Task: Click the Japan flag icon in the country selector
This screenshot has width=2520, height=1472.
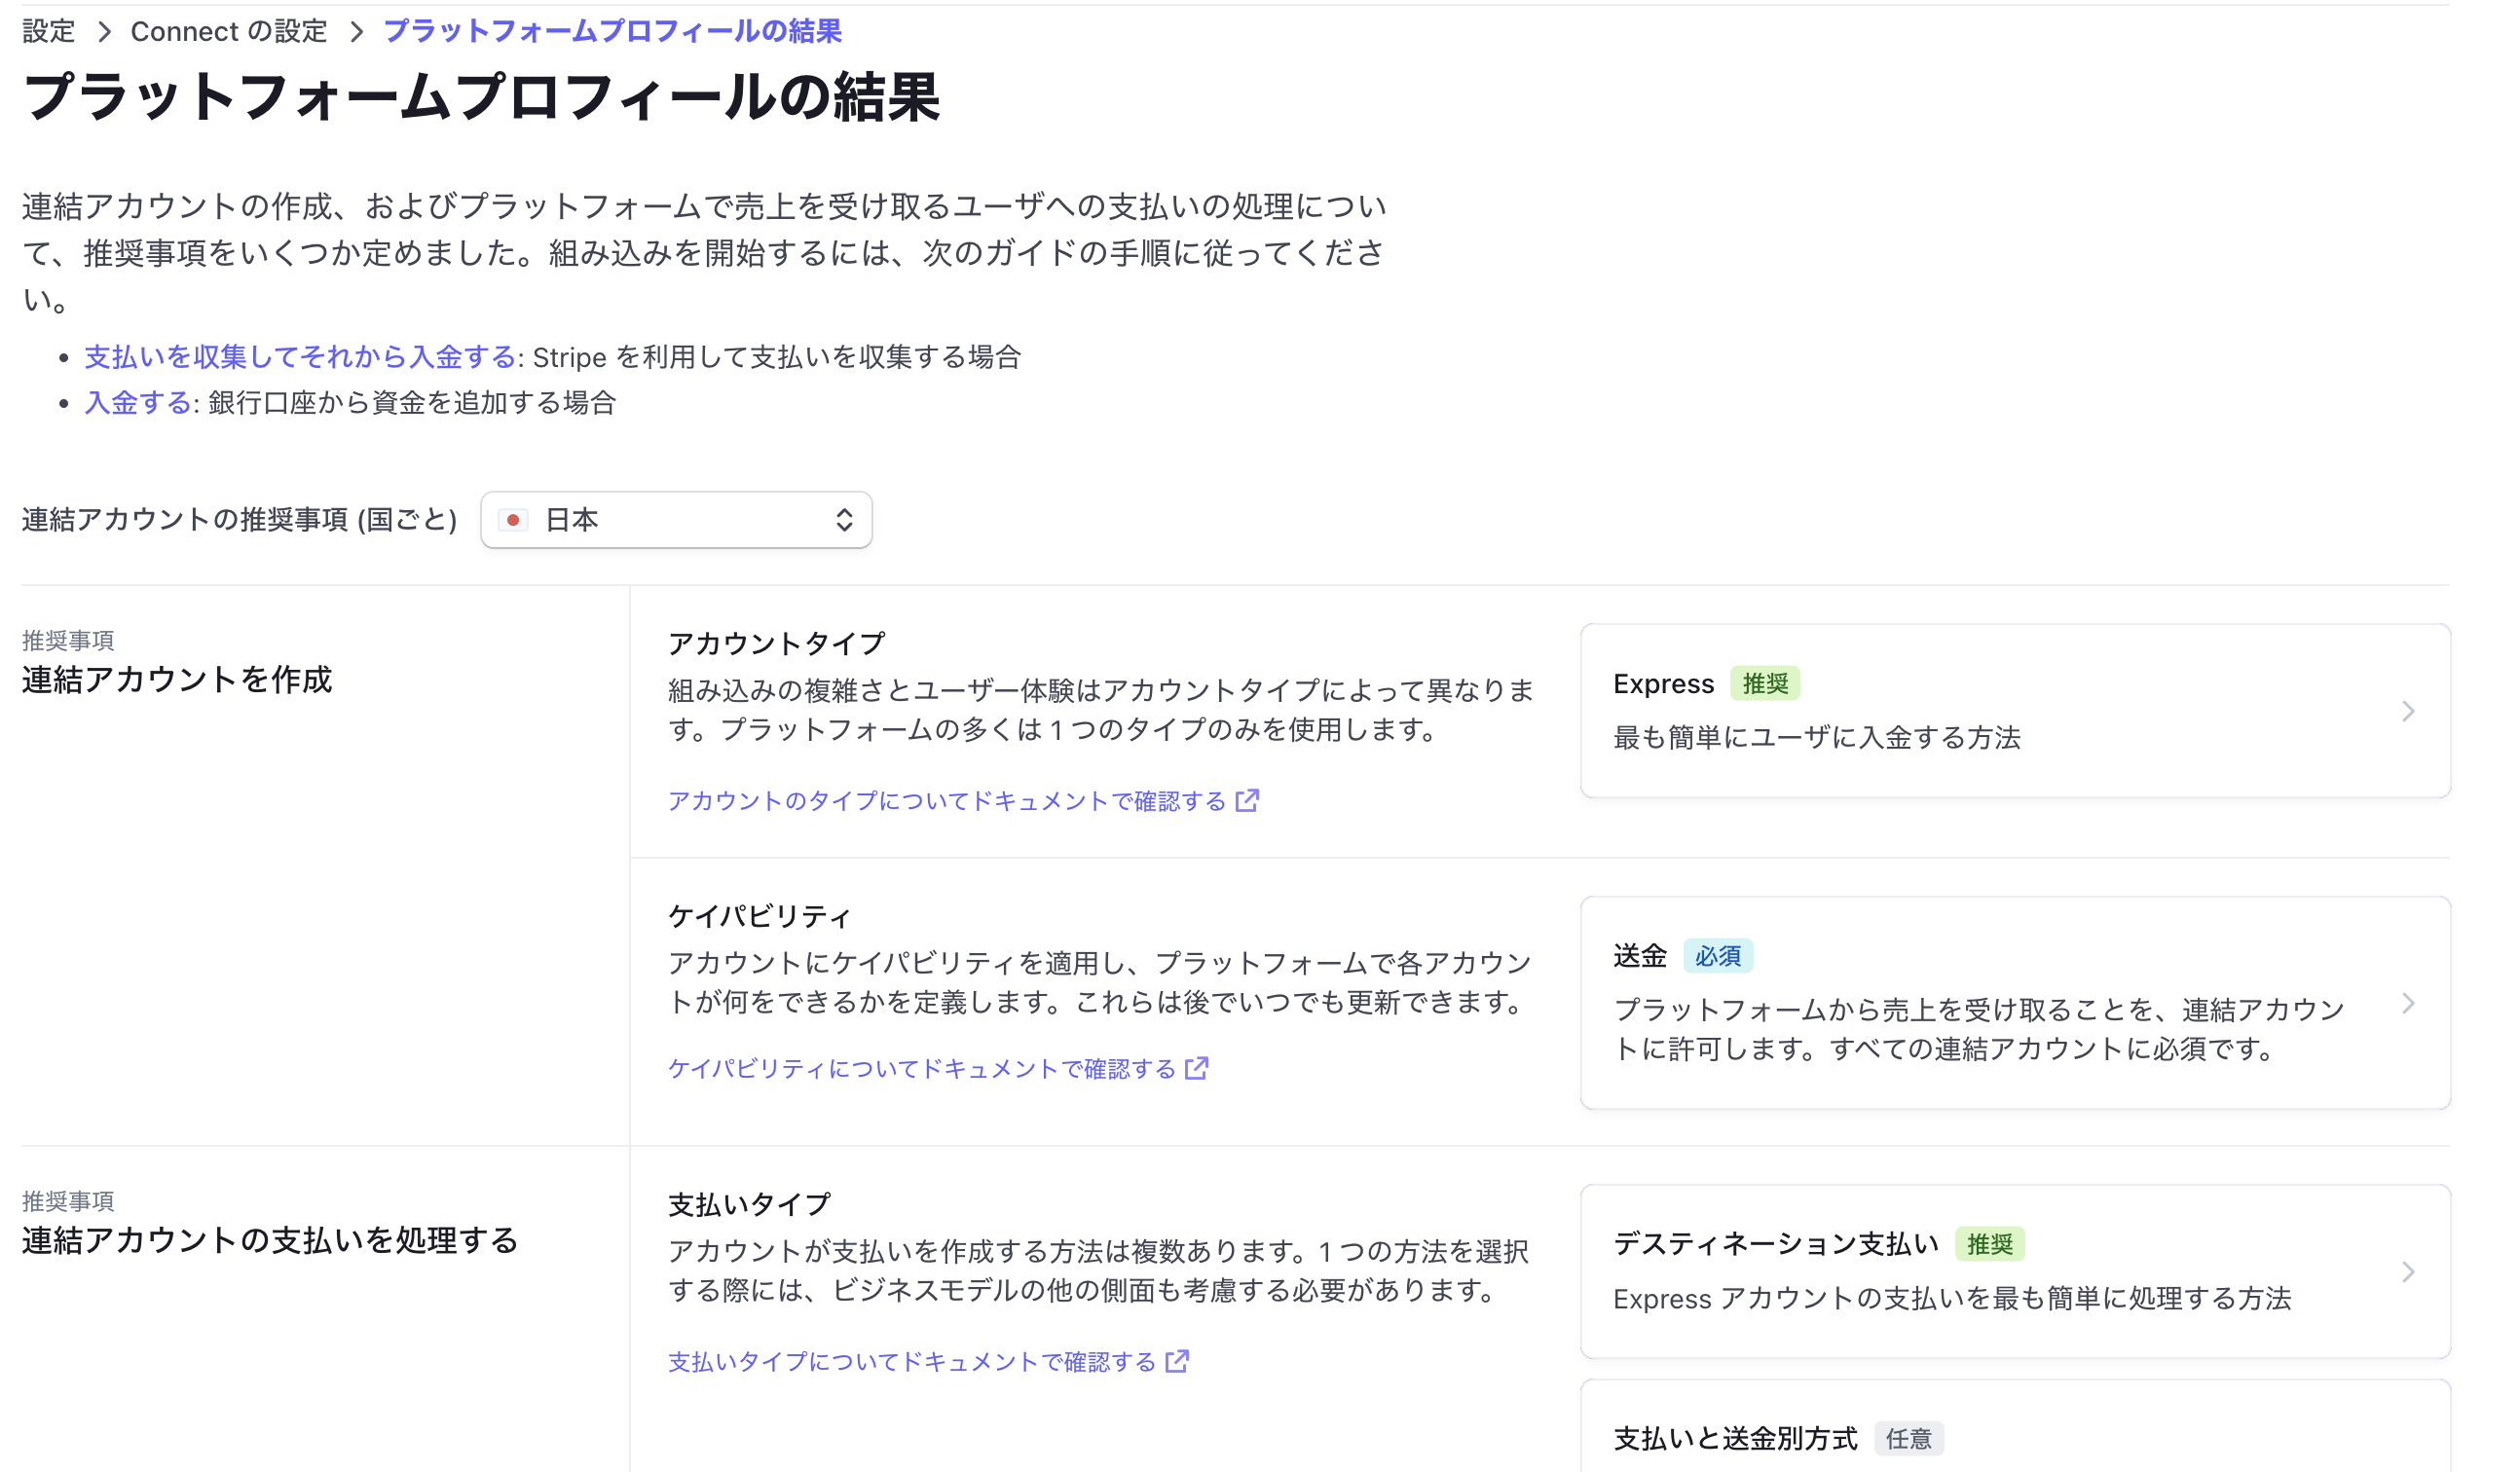Action: [514, 520]
